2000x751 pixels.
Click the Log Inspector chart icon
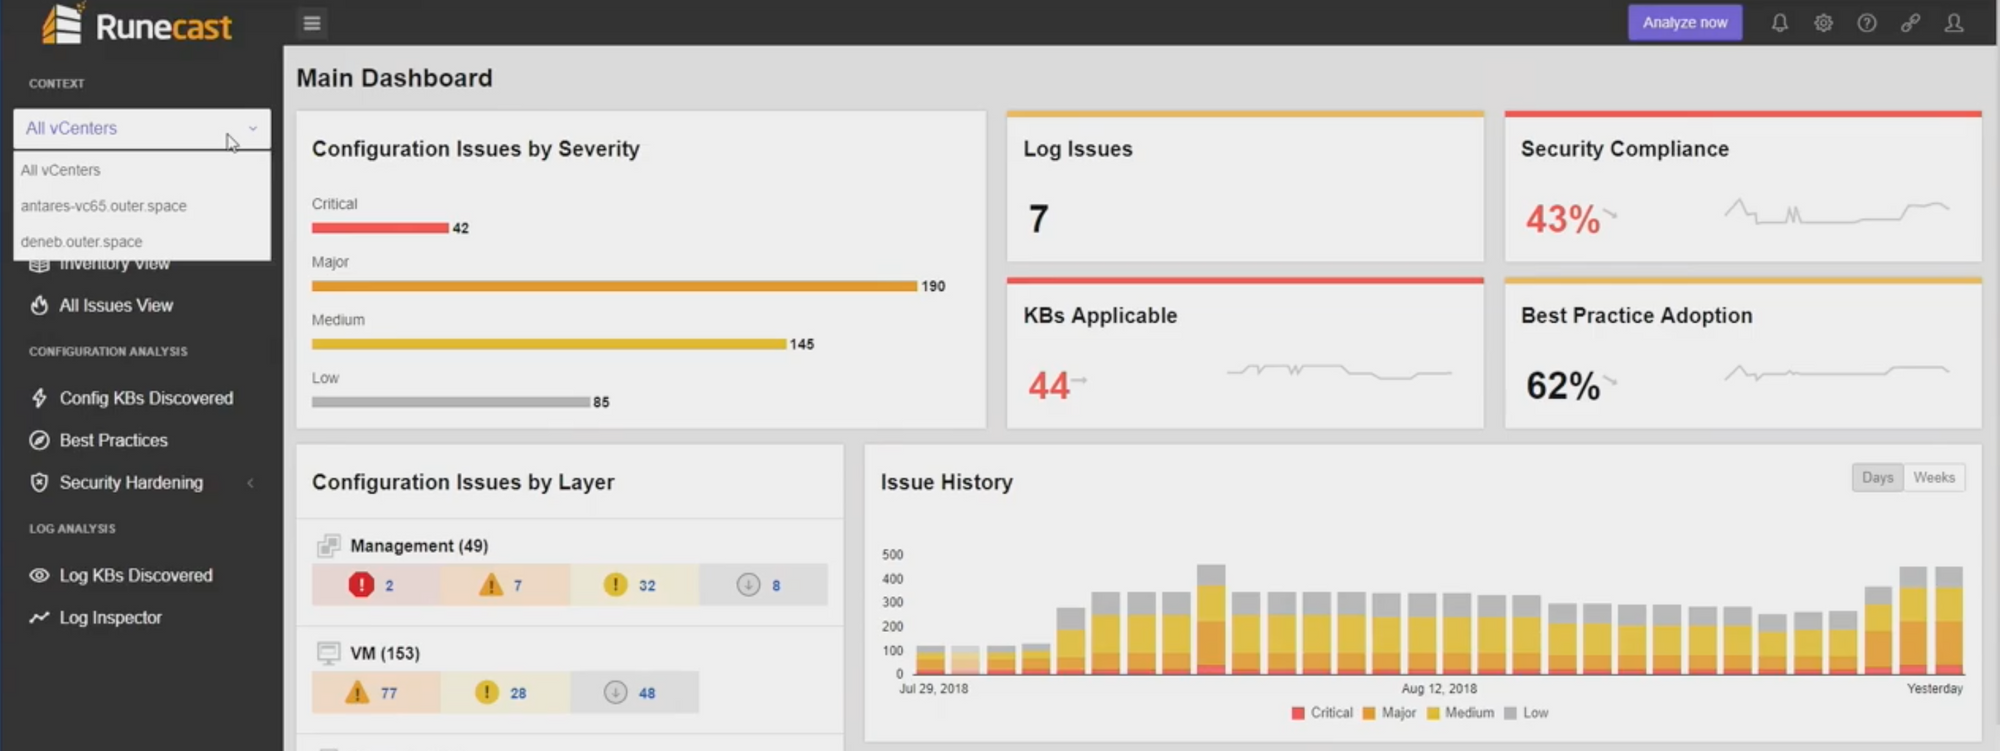point(39,617)
